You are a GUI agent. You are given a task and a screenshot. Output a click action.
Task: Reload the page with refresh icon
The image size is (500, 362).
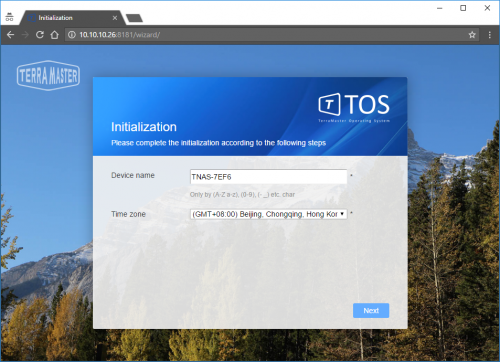tap(40, 35)
